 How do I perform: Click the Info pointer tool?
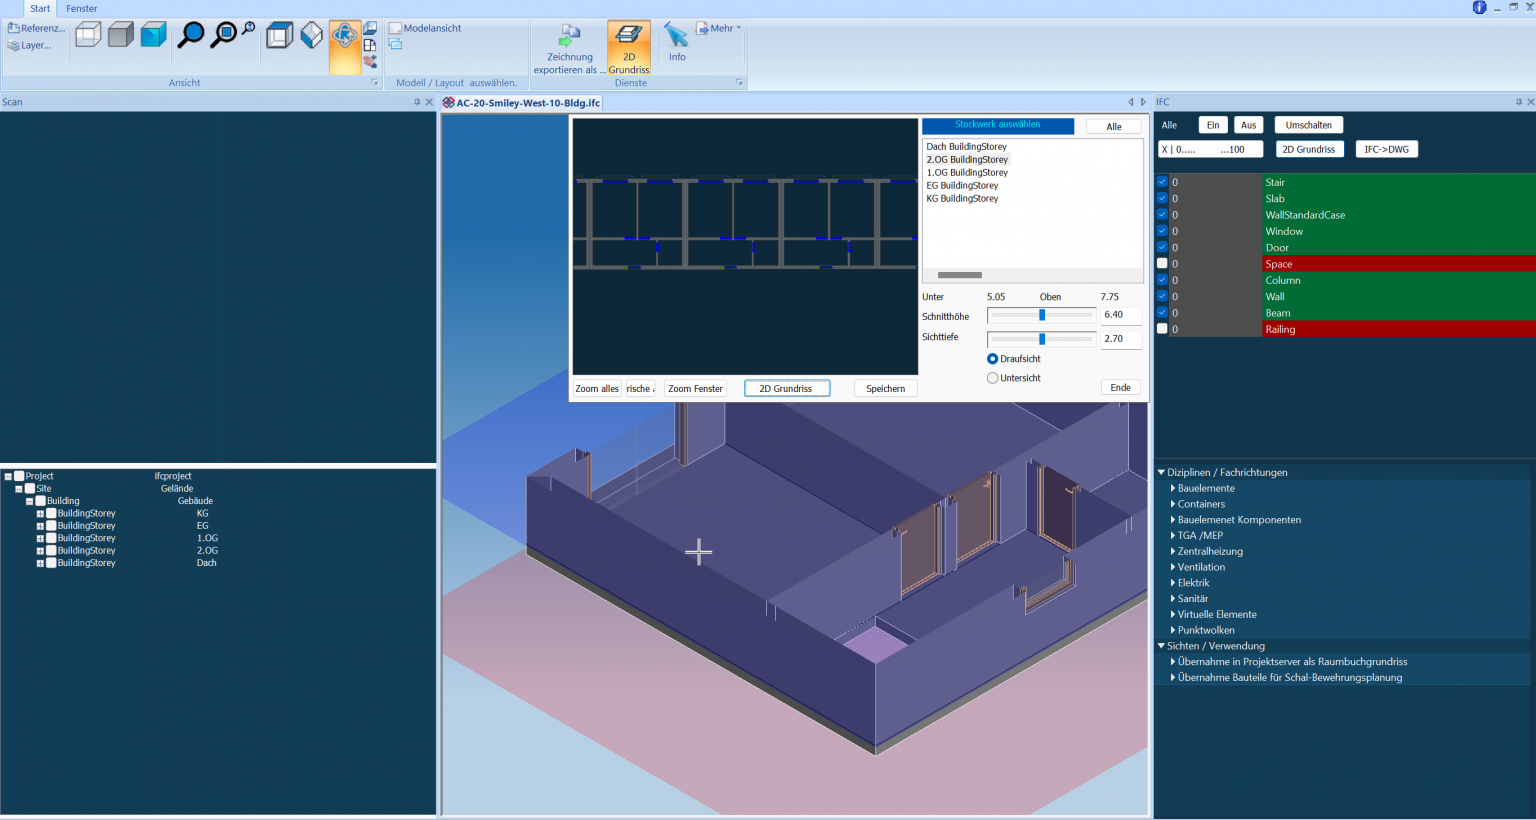(677, 42)
